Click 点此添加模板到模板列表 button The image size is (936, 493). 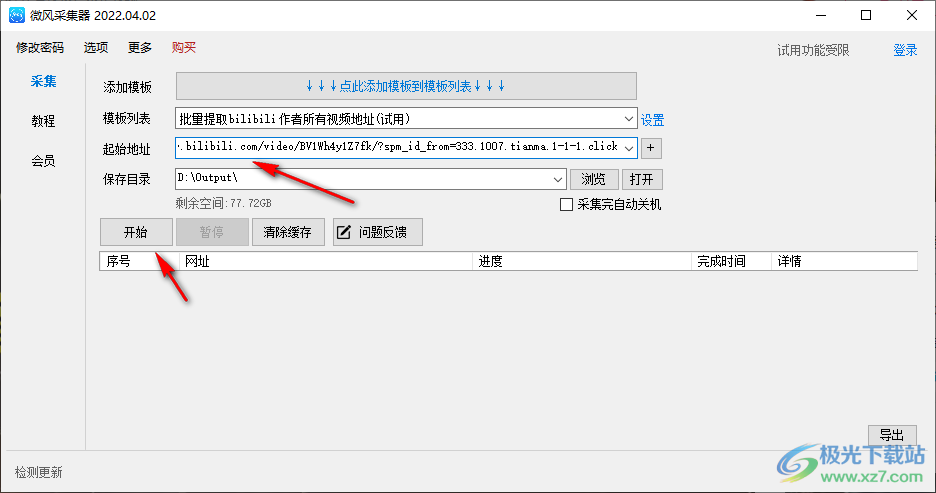pos(406,87)
